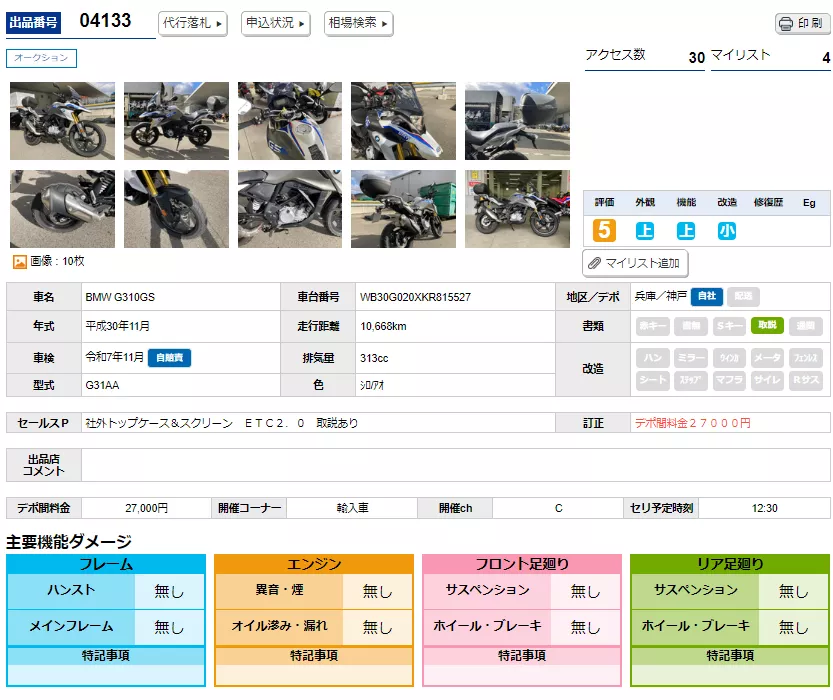Click the 開催ch value C
The image size is (833, 700).
pos(558,508)
